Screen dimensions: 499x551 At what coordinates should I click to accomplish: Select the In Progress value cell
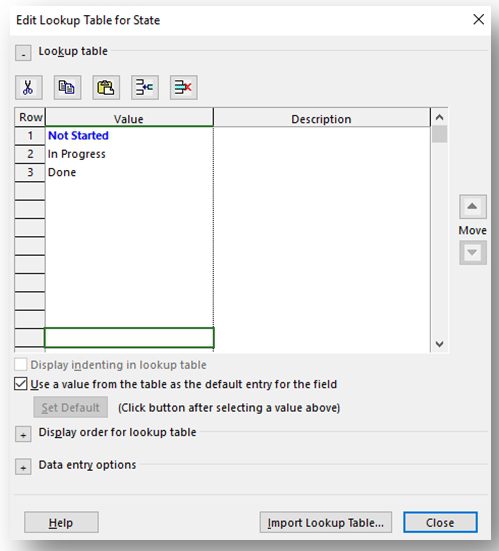129,154
